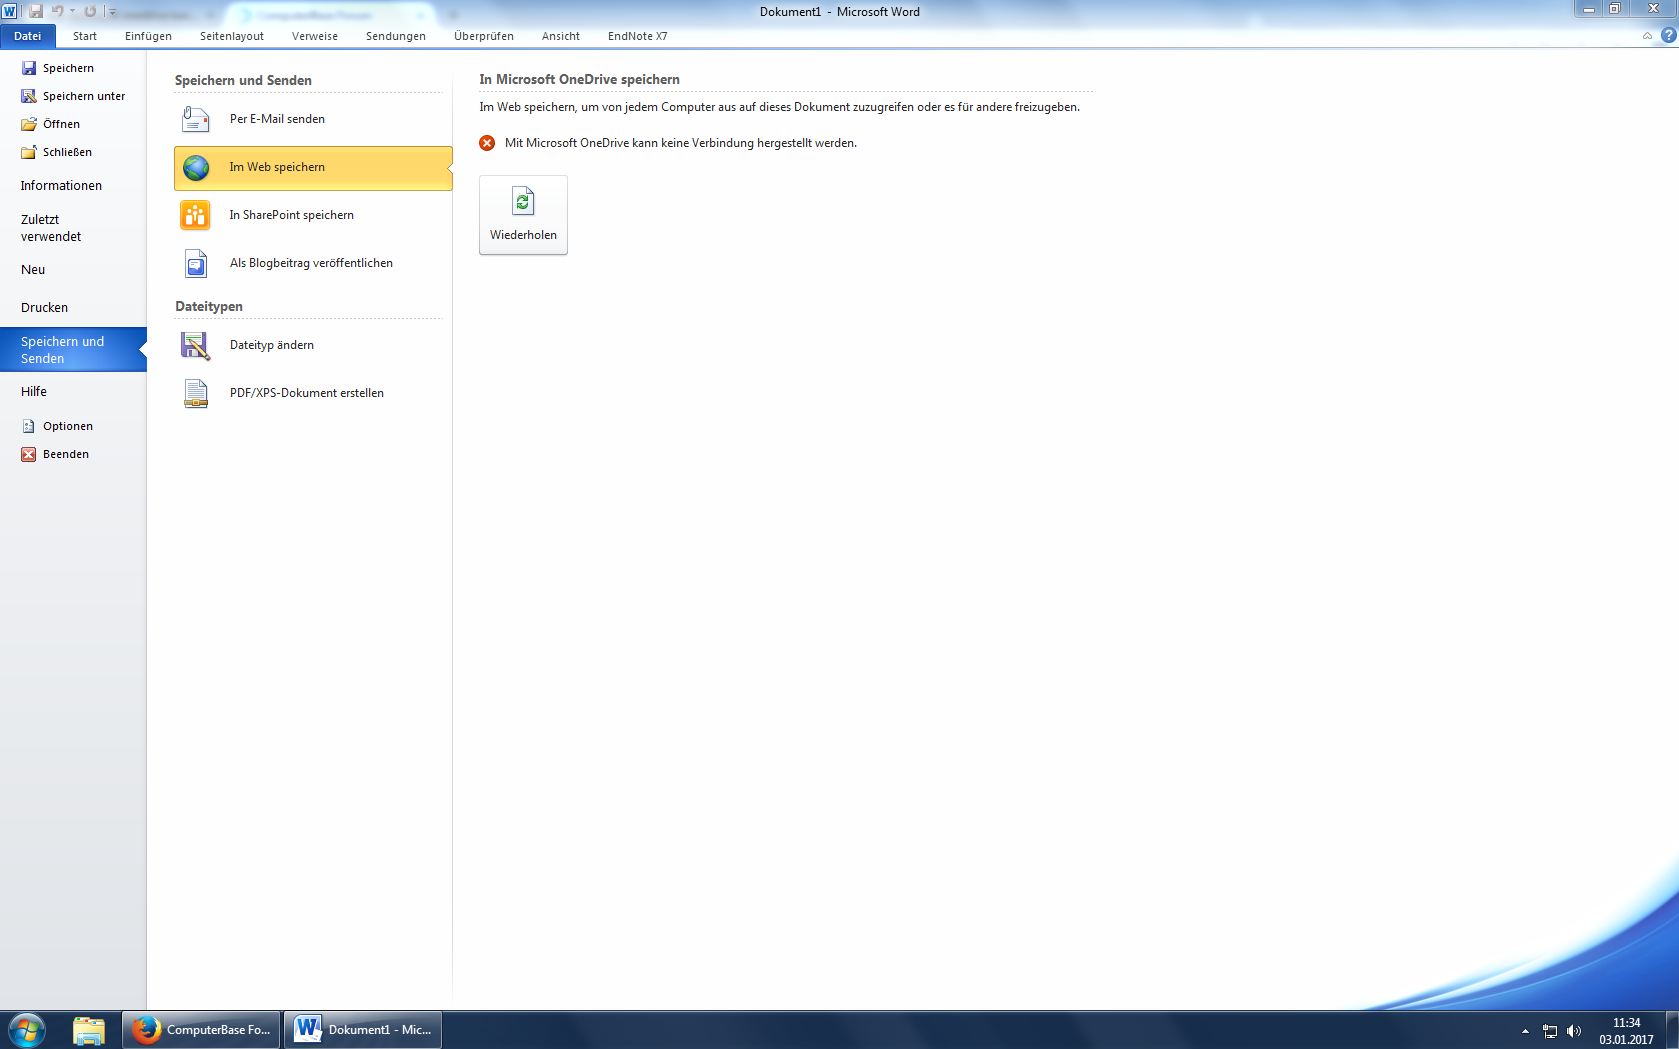Open the Neu document page
The height and width of the screenshot is (1049, 1679).
(x=33, y=270)
